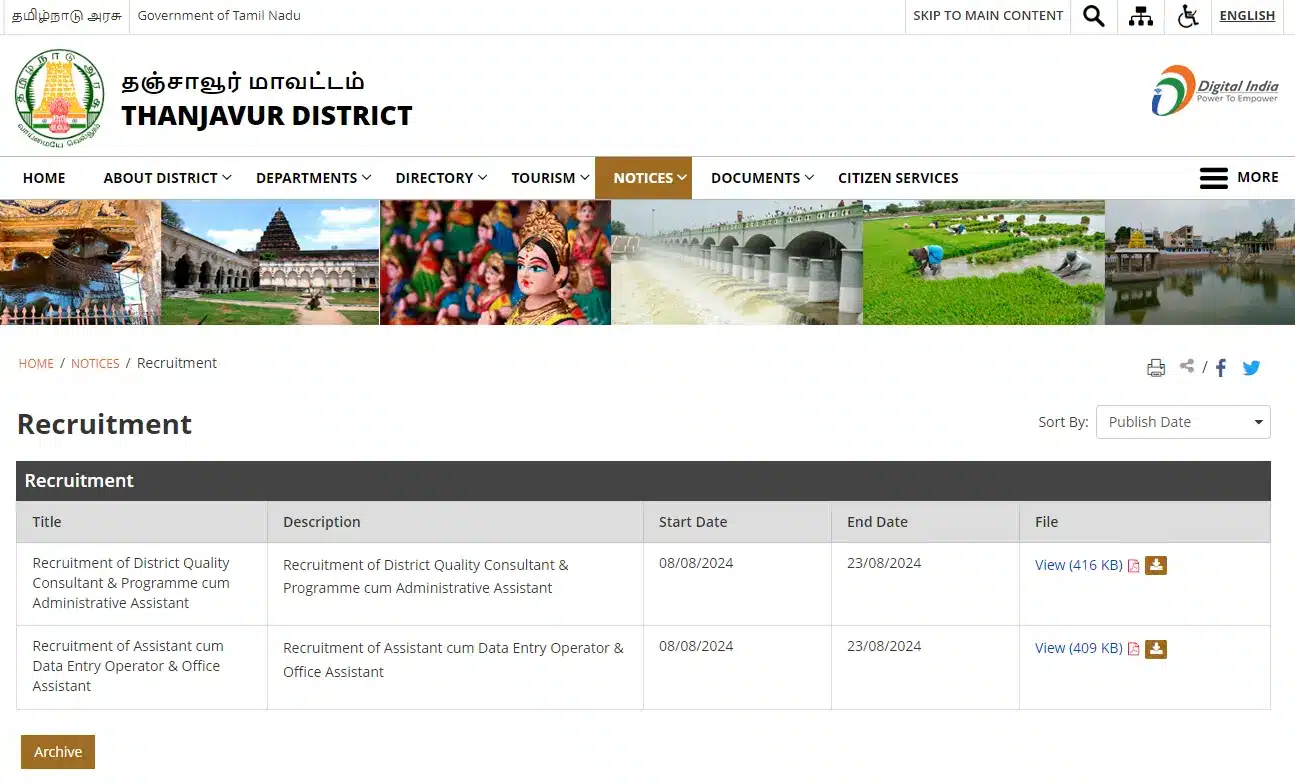Click the Tamil government text link
1295x784 pixels.
click(x=66, y=15)
